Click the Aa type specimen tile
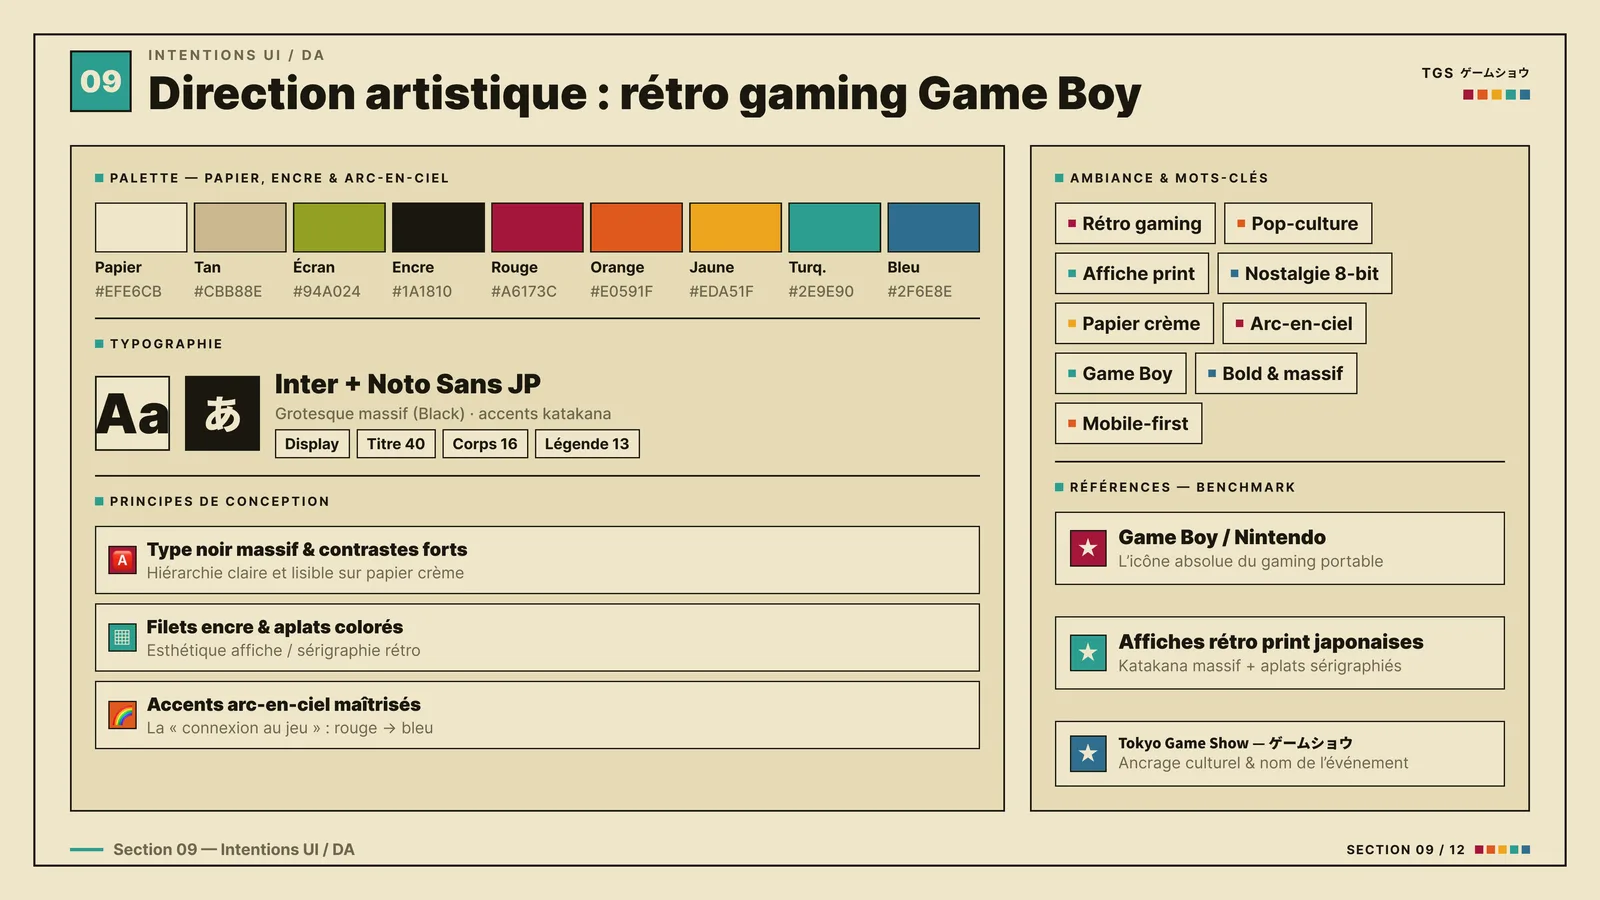The height and width of the screenshot is (900, 1600). coord(132,413)
